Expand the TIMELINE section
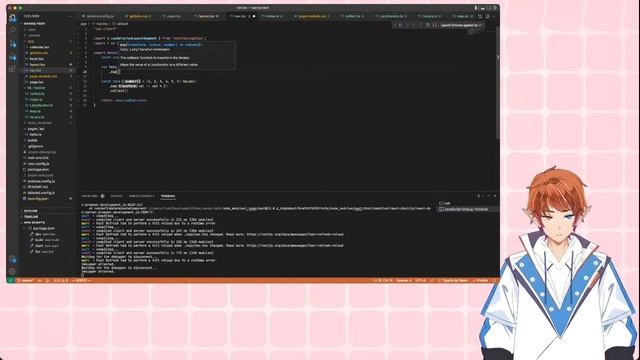The image size is (640, 360). (30, 217)
